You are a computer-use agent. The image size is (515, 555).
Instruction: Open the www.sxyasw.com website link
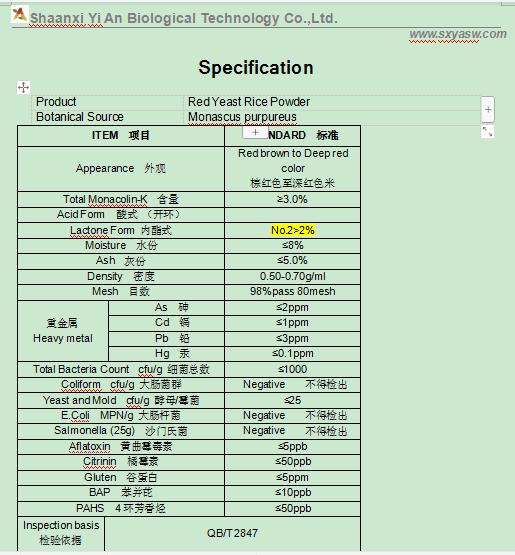(x=458, y=34)
